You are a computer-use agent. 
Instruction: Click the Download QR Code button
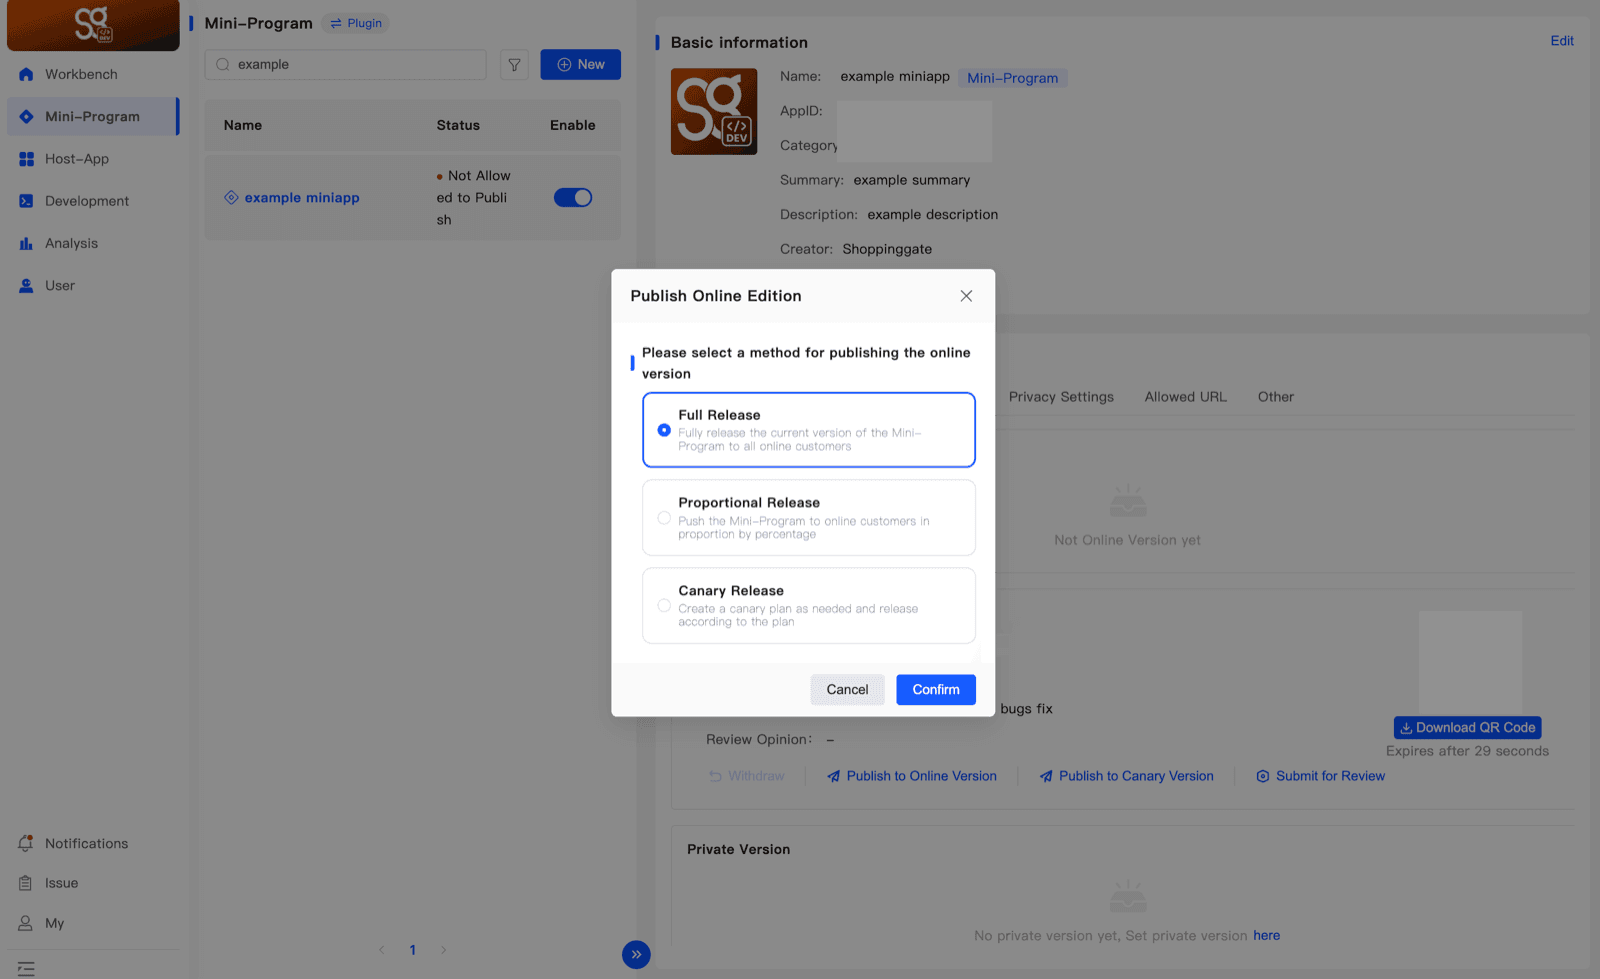(1467, 728)
